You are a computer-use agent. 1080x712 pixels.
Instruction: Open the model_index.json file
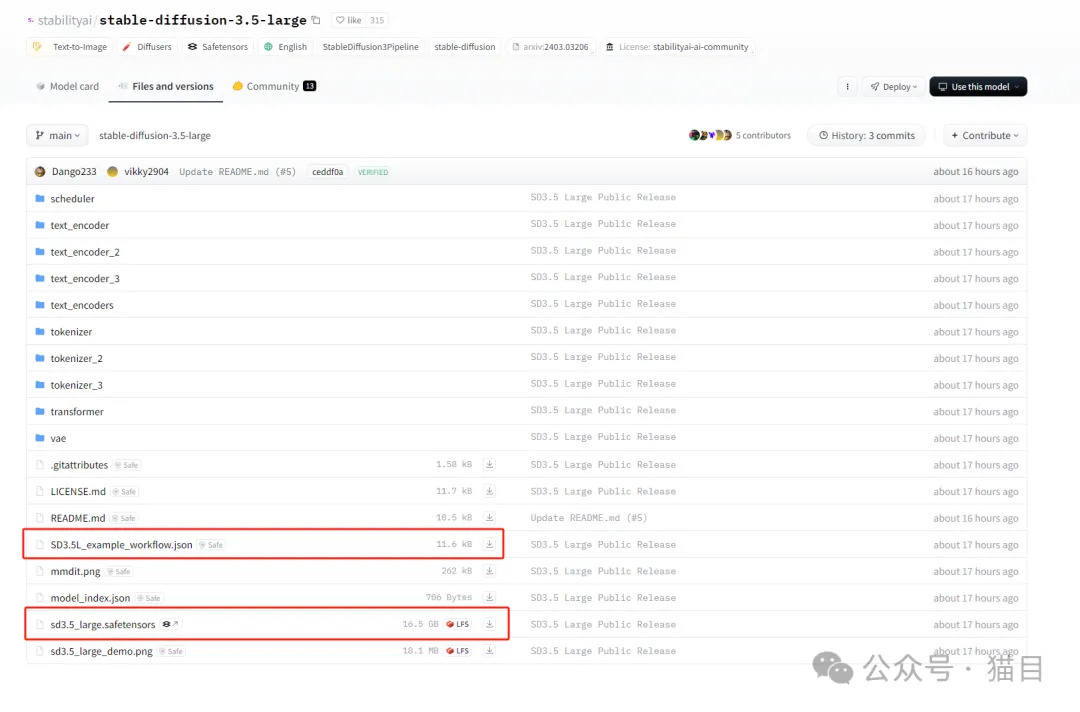coord(90,598)
